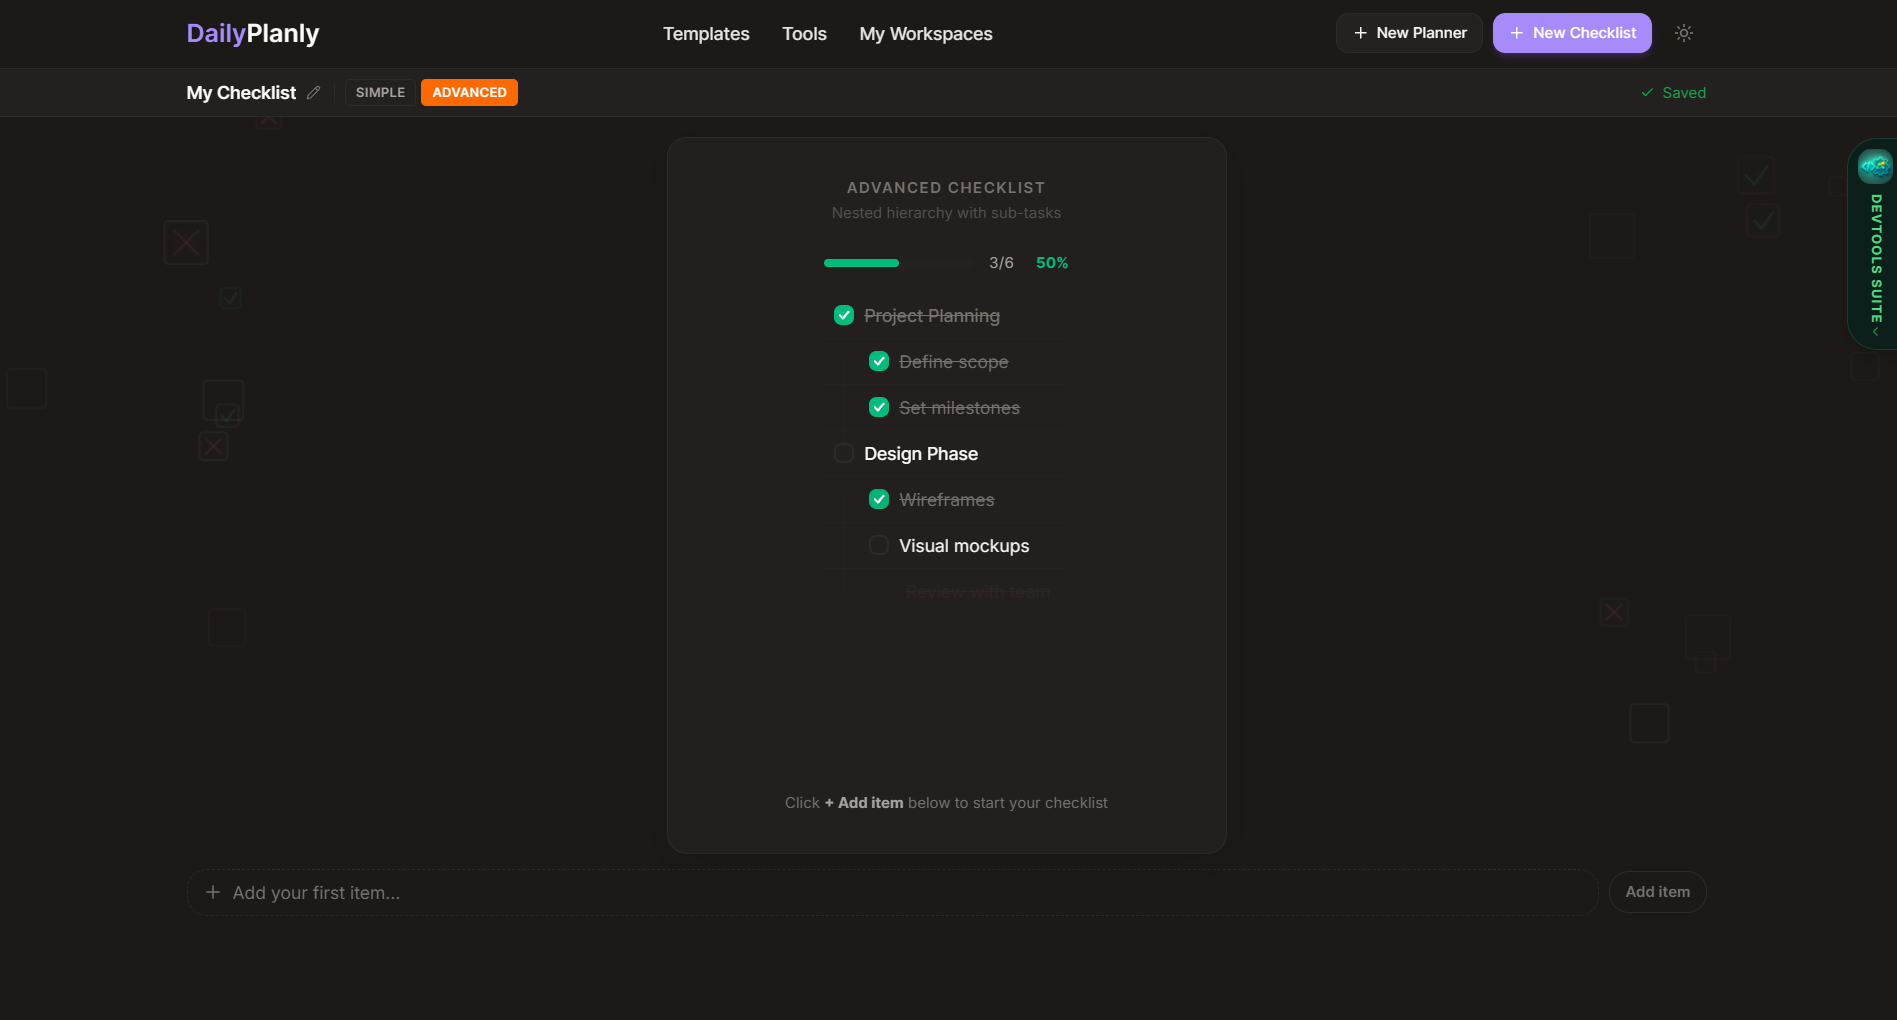1897x1020 pixels.
Task: Uncheck the Define scope checkbox
Action: click(879, 361)
